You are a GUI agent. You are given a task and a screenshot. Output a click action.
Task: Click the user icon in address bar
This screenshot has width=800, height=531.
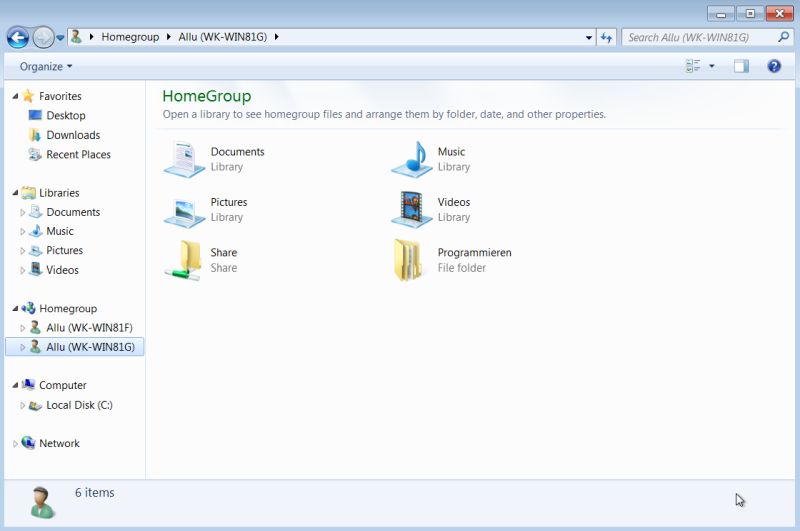tap(77, 37)
